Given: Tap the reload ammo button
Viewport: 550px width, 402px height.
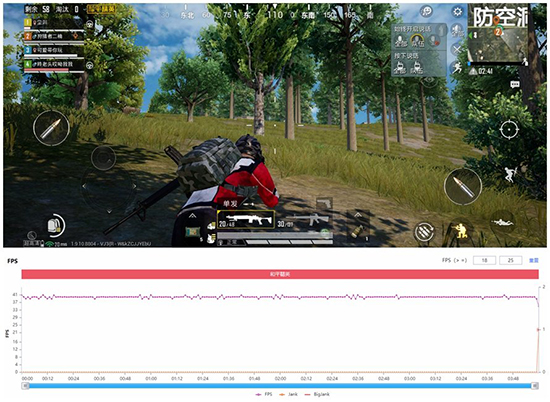Looking at the screenshot, I should 424,232.
